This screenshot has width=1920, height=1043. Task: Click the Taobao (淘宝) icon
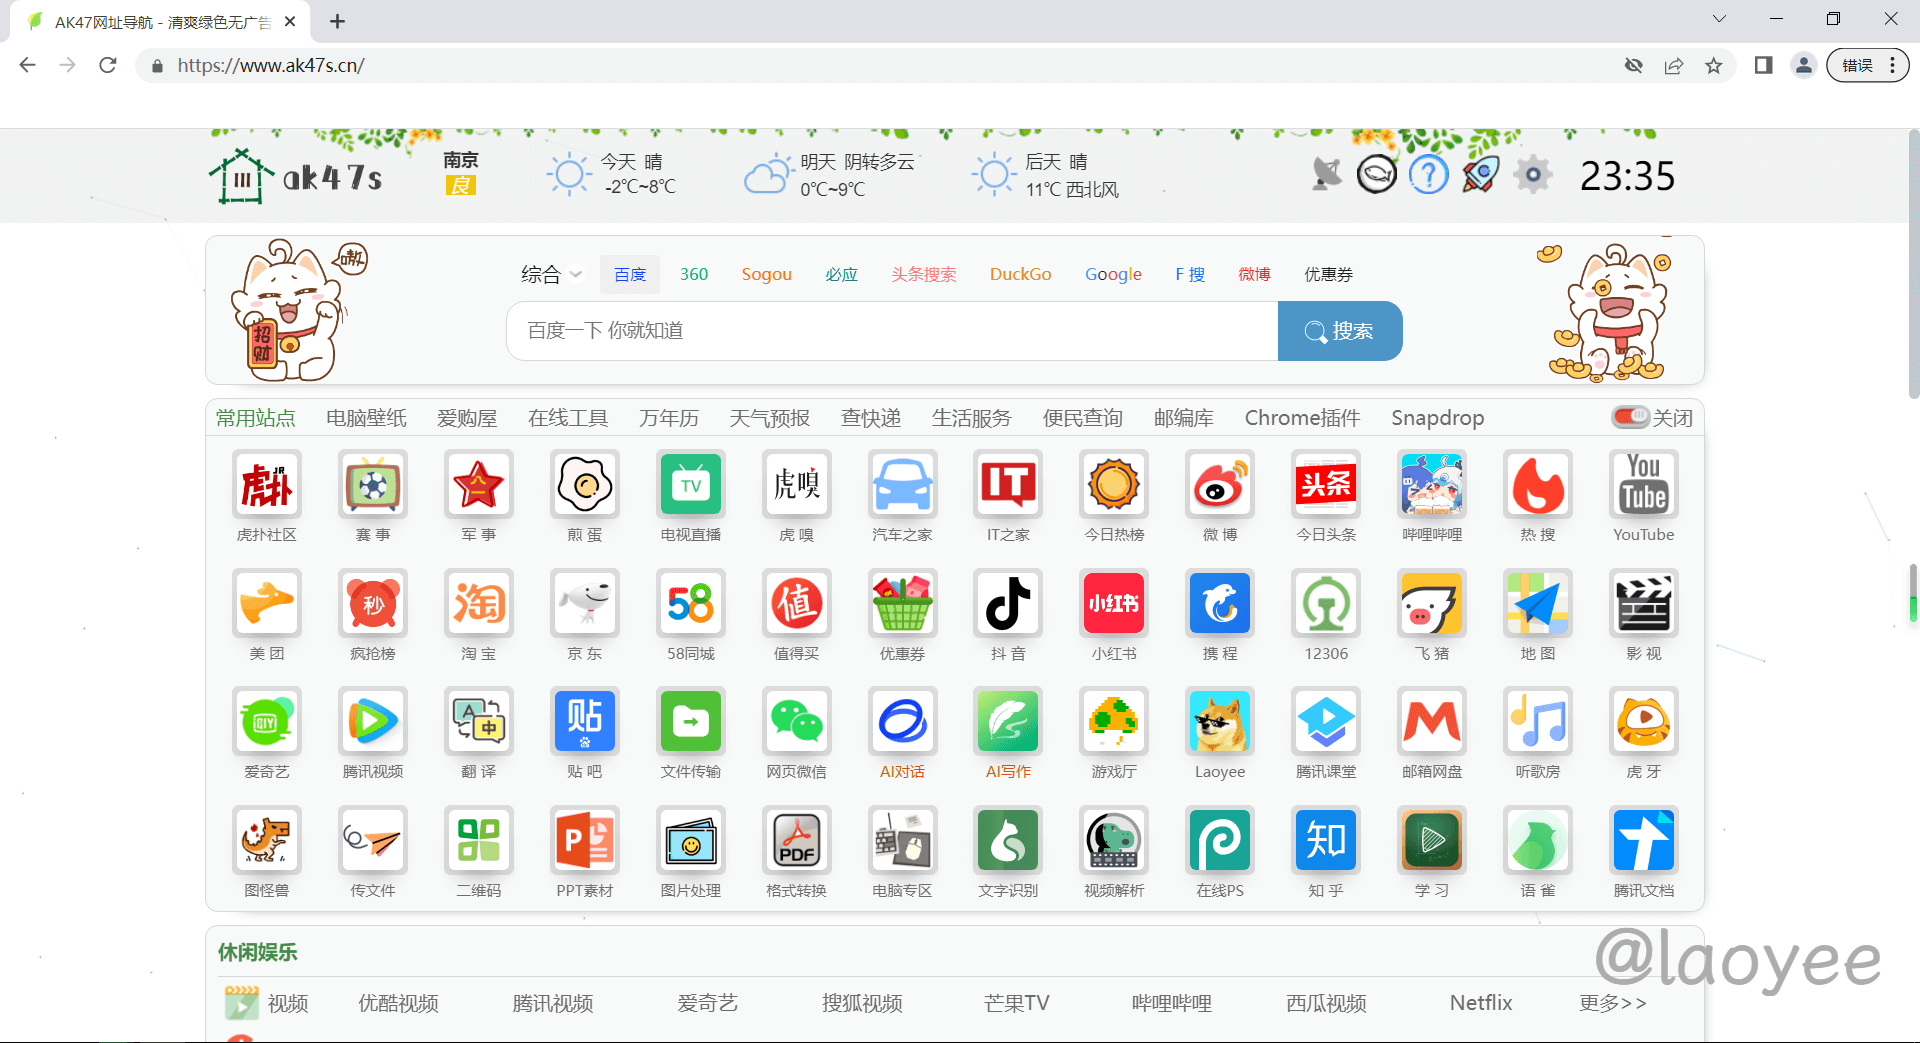click(479, 604)
